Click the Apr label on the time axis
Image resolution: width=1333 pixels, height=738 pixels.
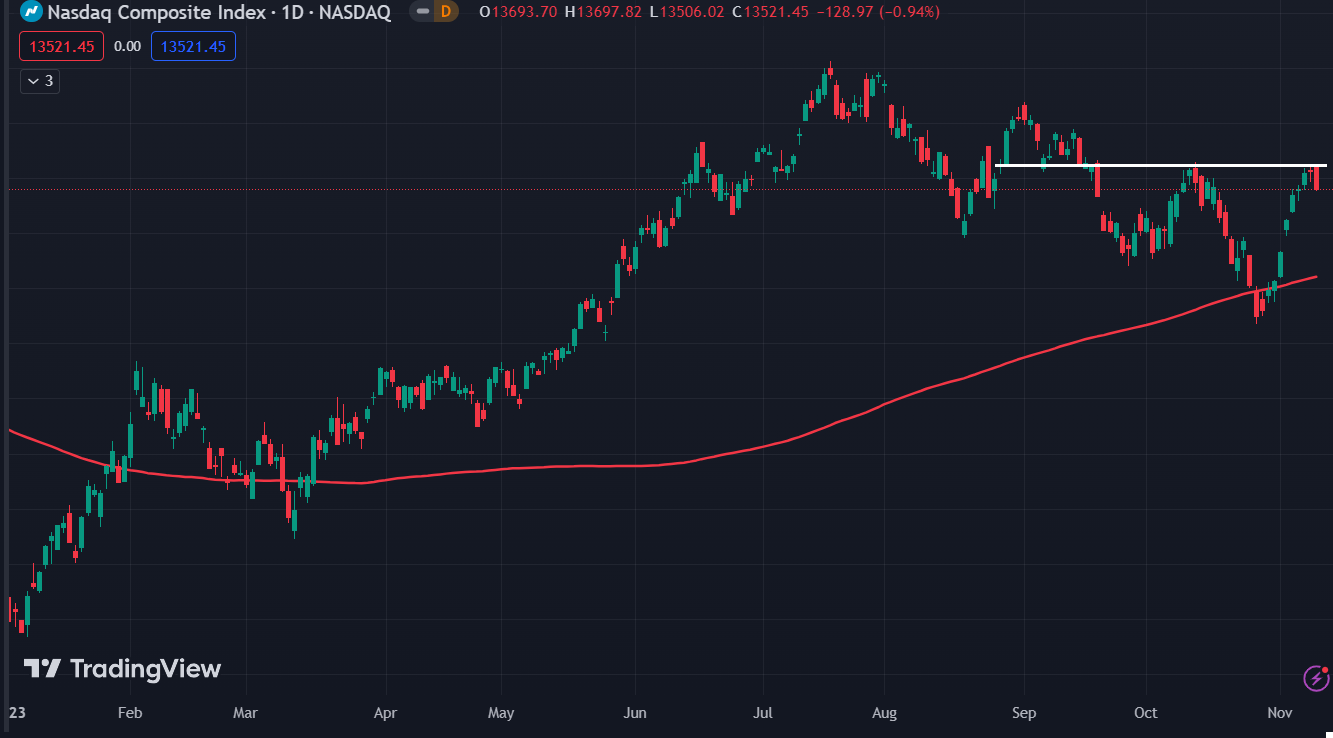(385, 713)
